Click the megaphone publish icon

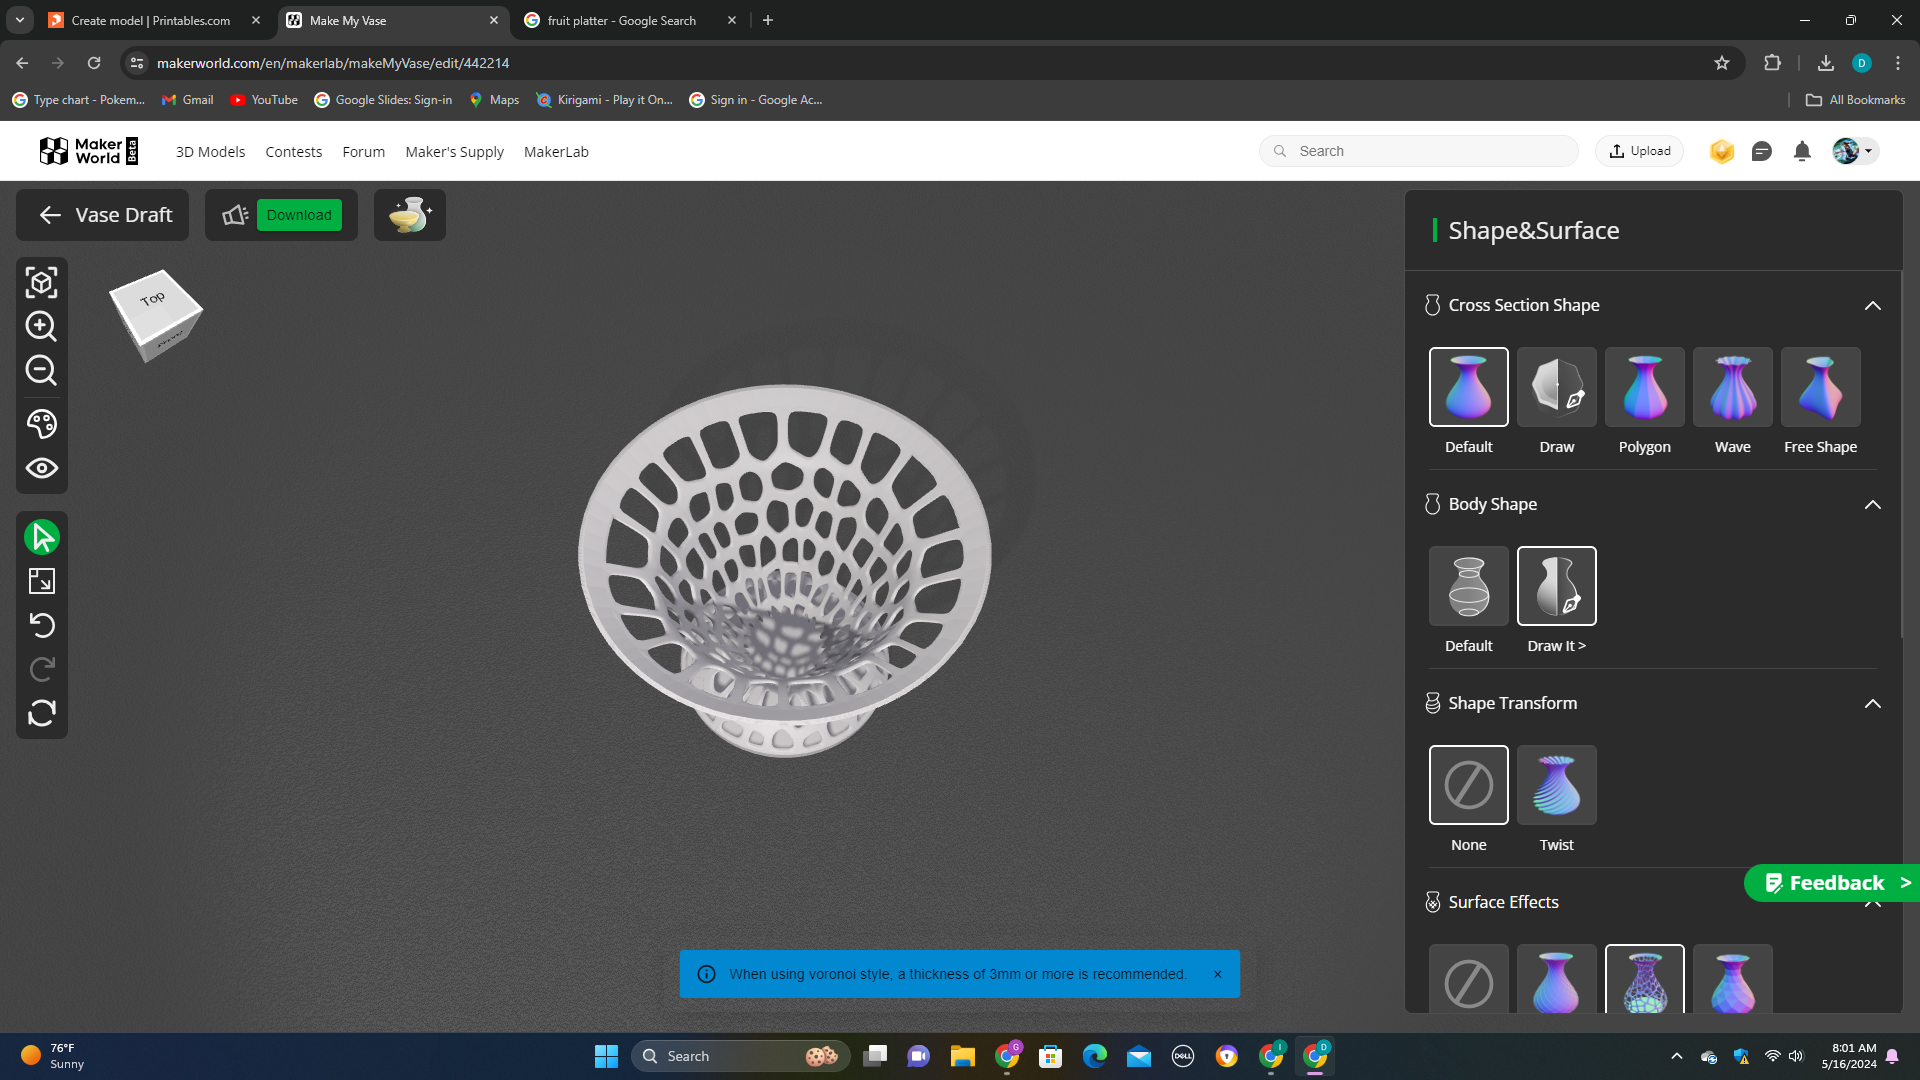click(235, 215)
